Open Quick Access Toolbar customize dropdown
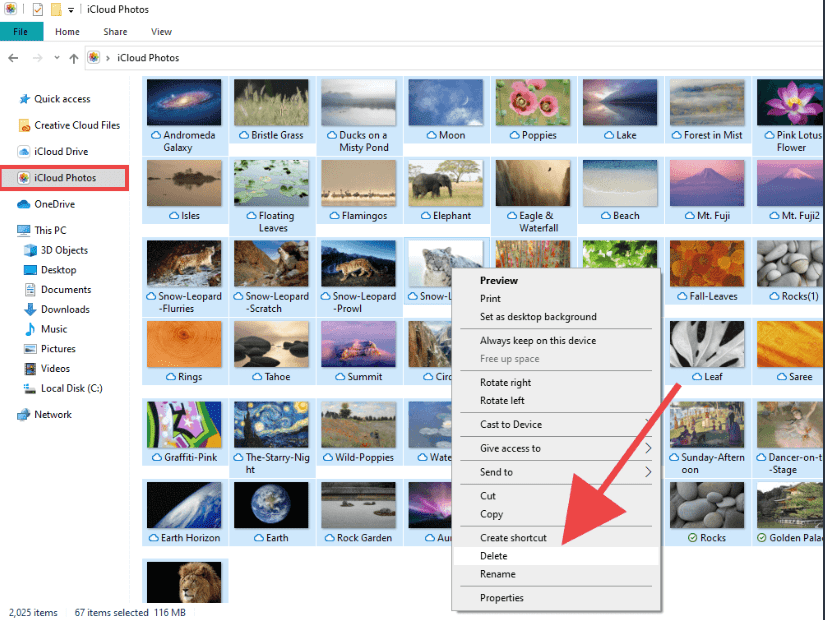Screen dimensions: 825x620 (x=71, y=10)
